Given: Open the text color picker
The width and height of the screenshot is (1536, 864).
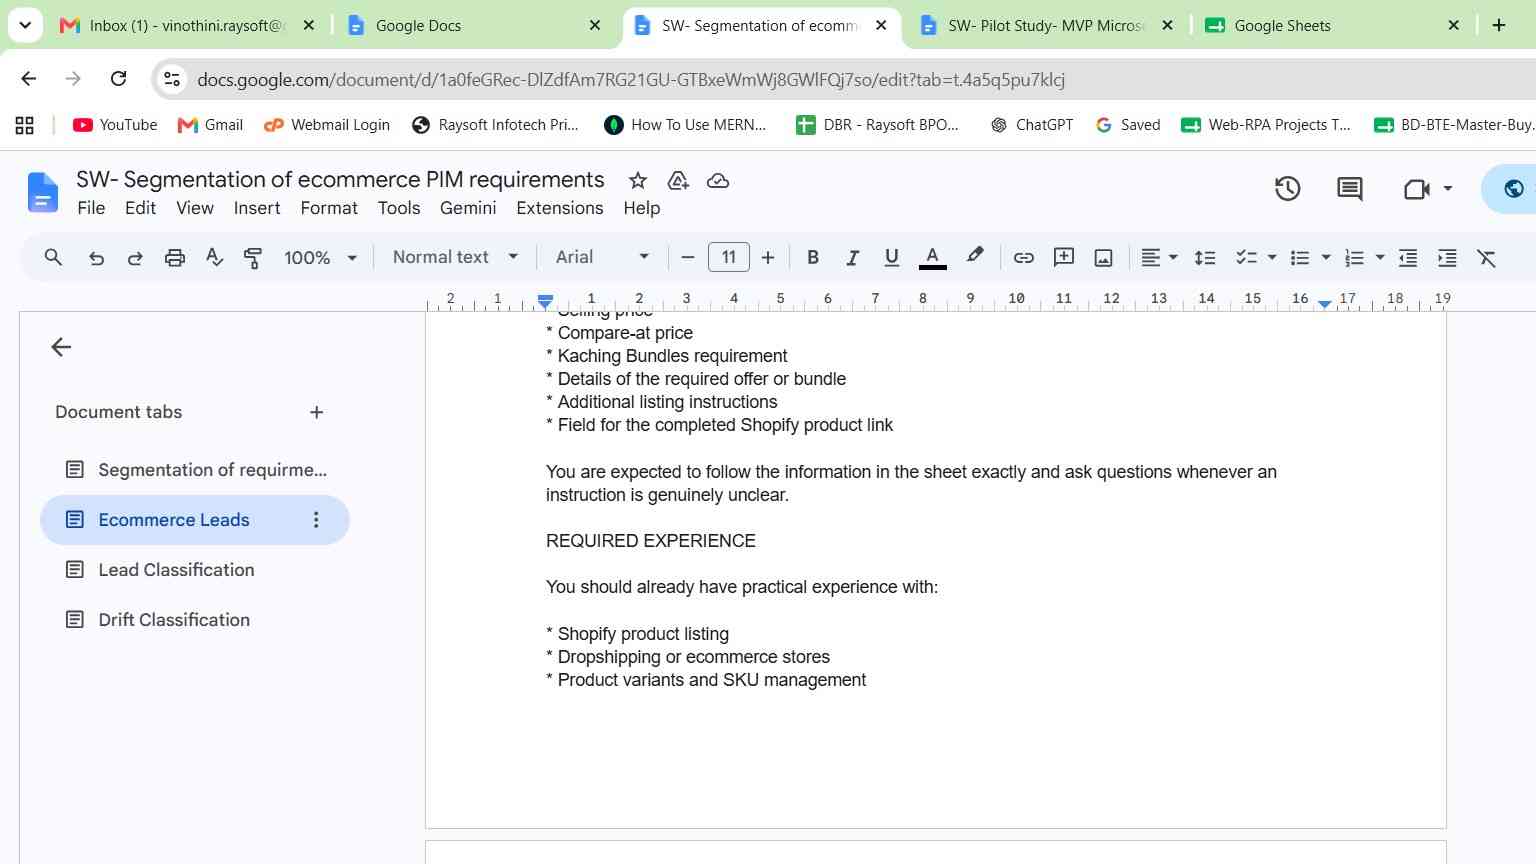Looking at the screenshot, I should pos(932,257).
